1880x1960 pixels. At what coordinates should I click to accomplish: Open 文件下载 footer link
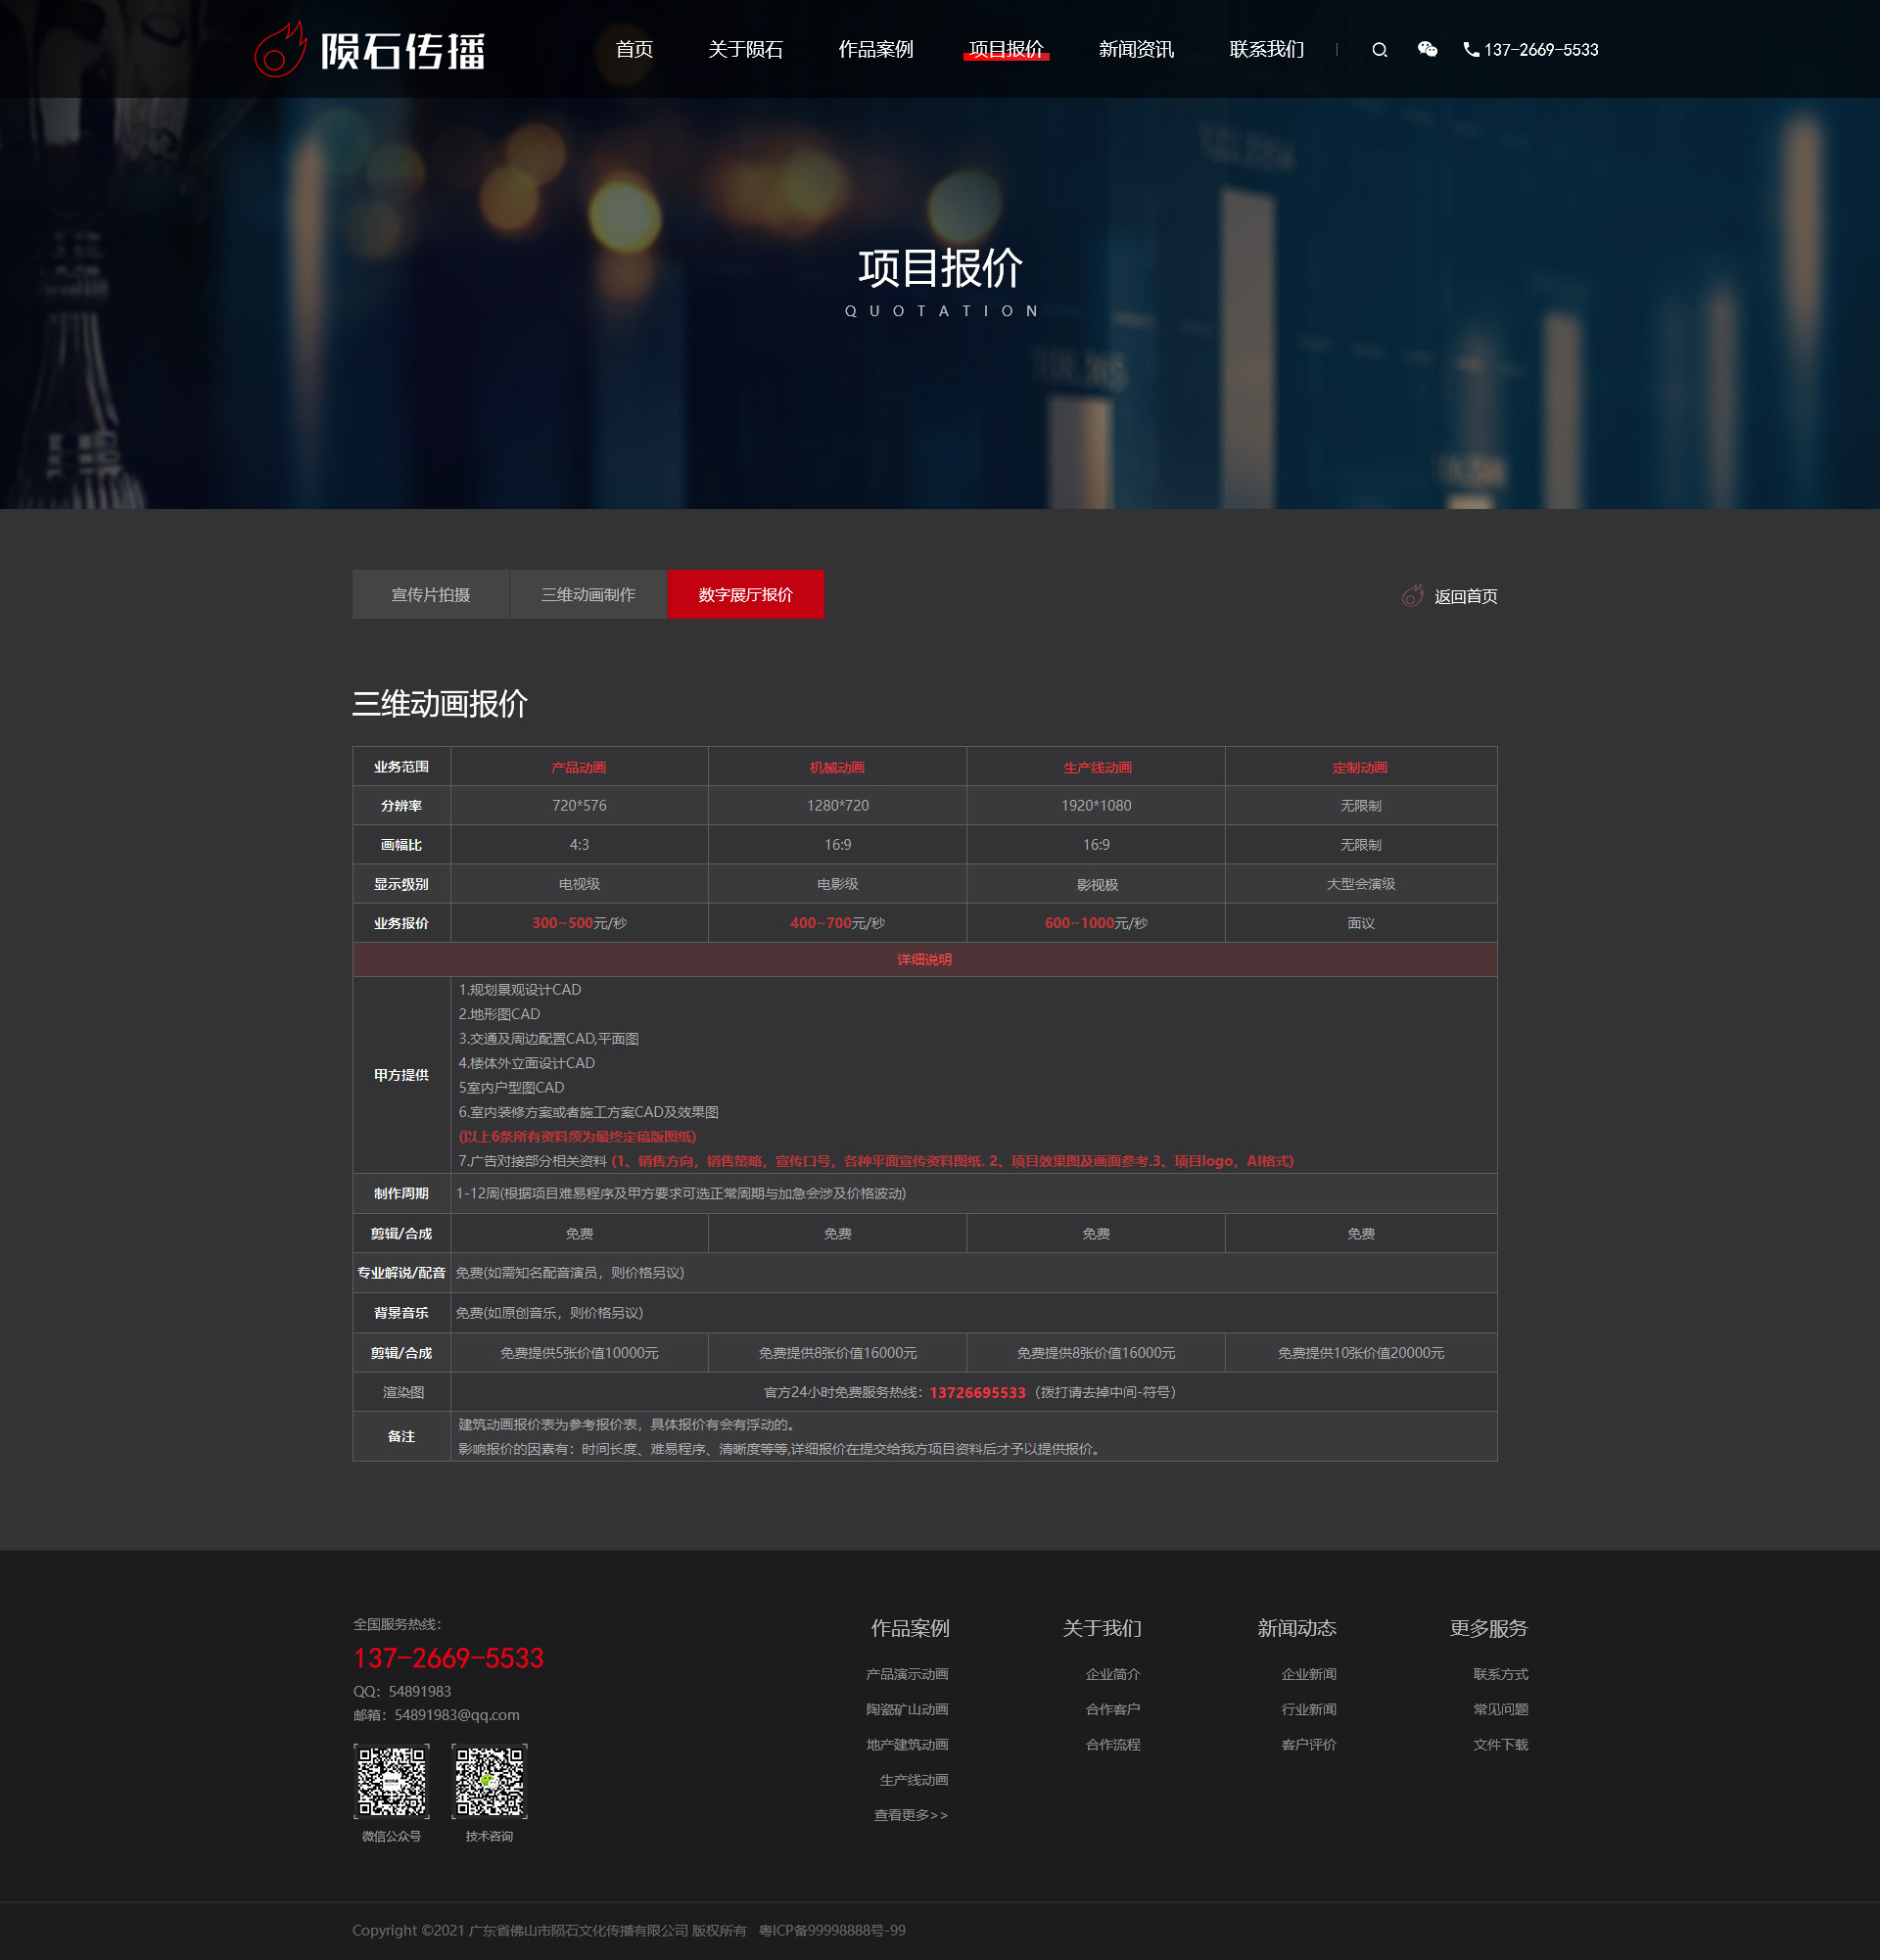click(1499, 1745)
